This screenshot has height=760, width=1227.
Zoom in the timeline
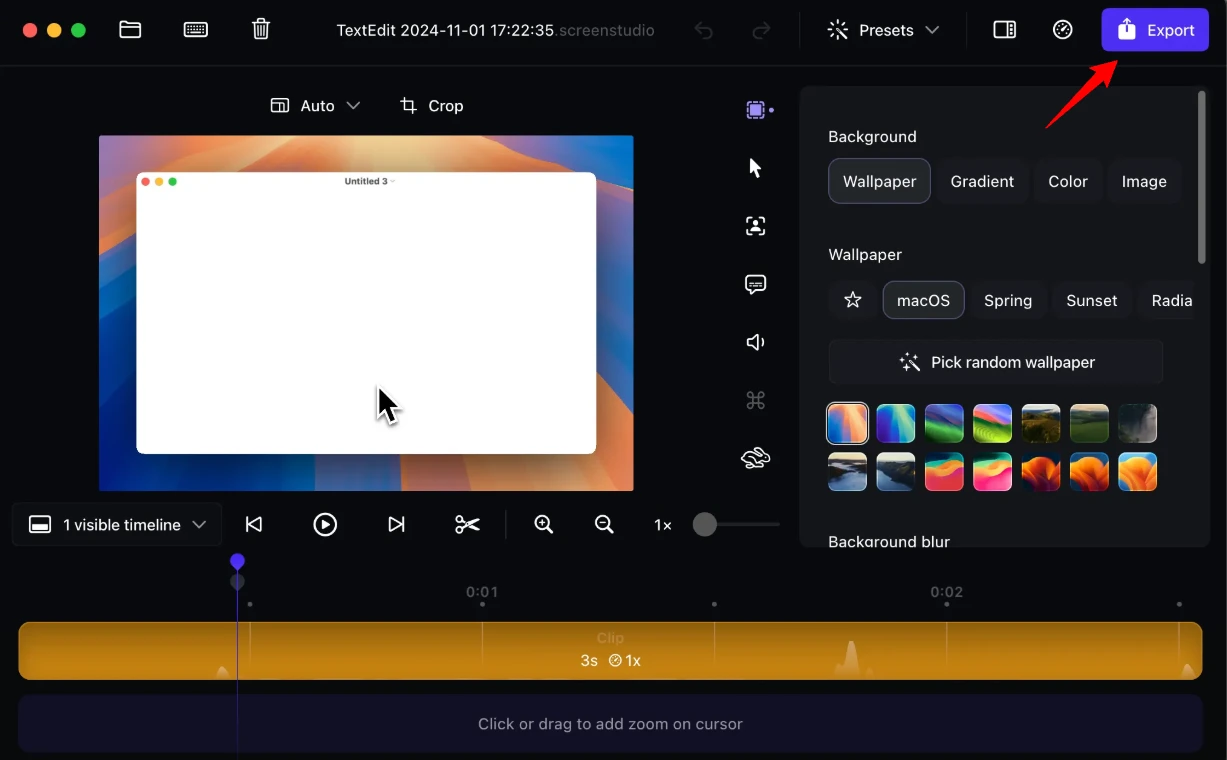tap(543, 524)
